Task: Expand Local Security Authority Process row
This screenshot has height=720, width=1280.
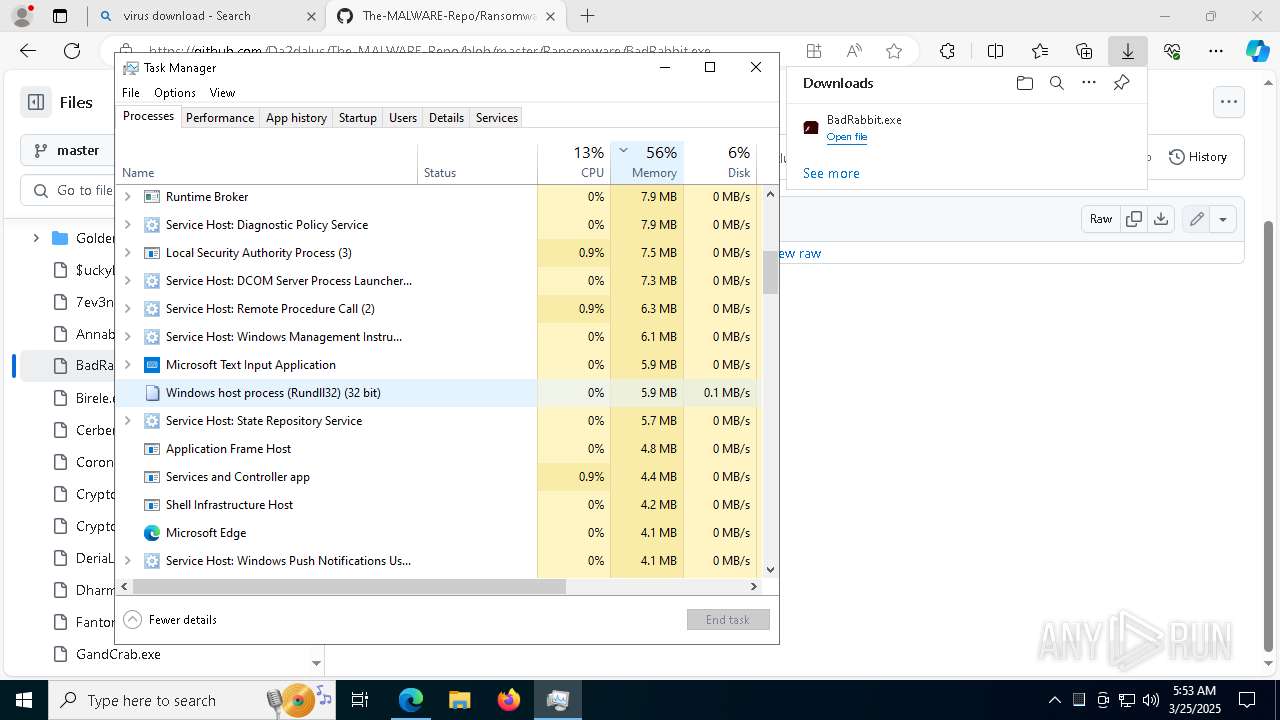Action: (127, 253)
